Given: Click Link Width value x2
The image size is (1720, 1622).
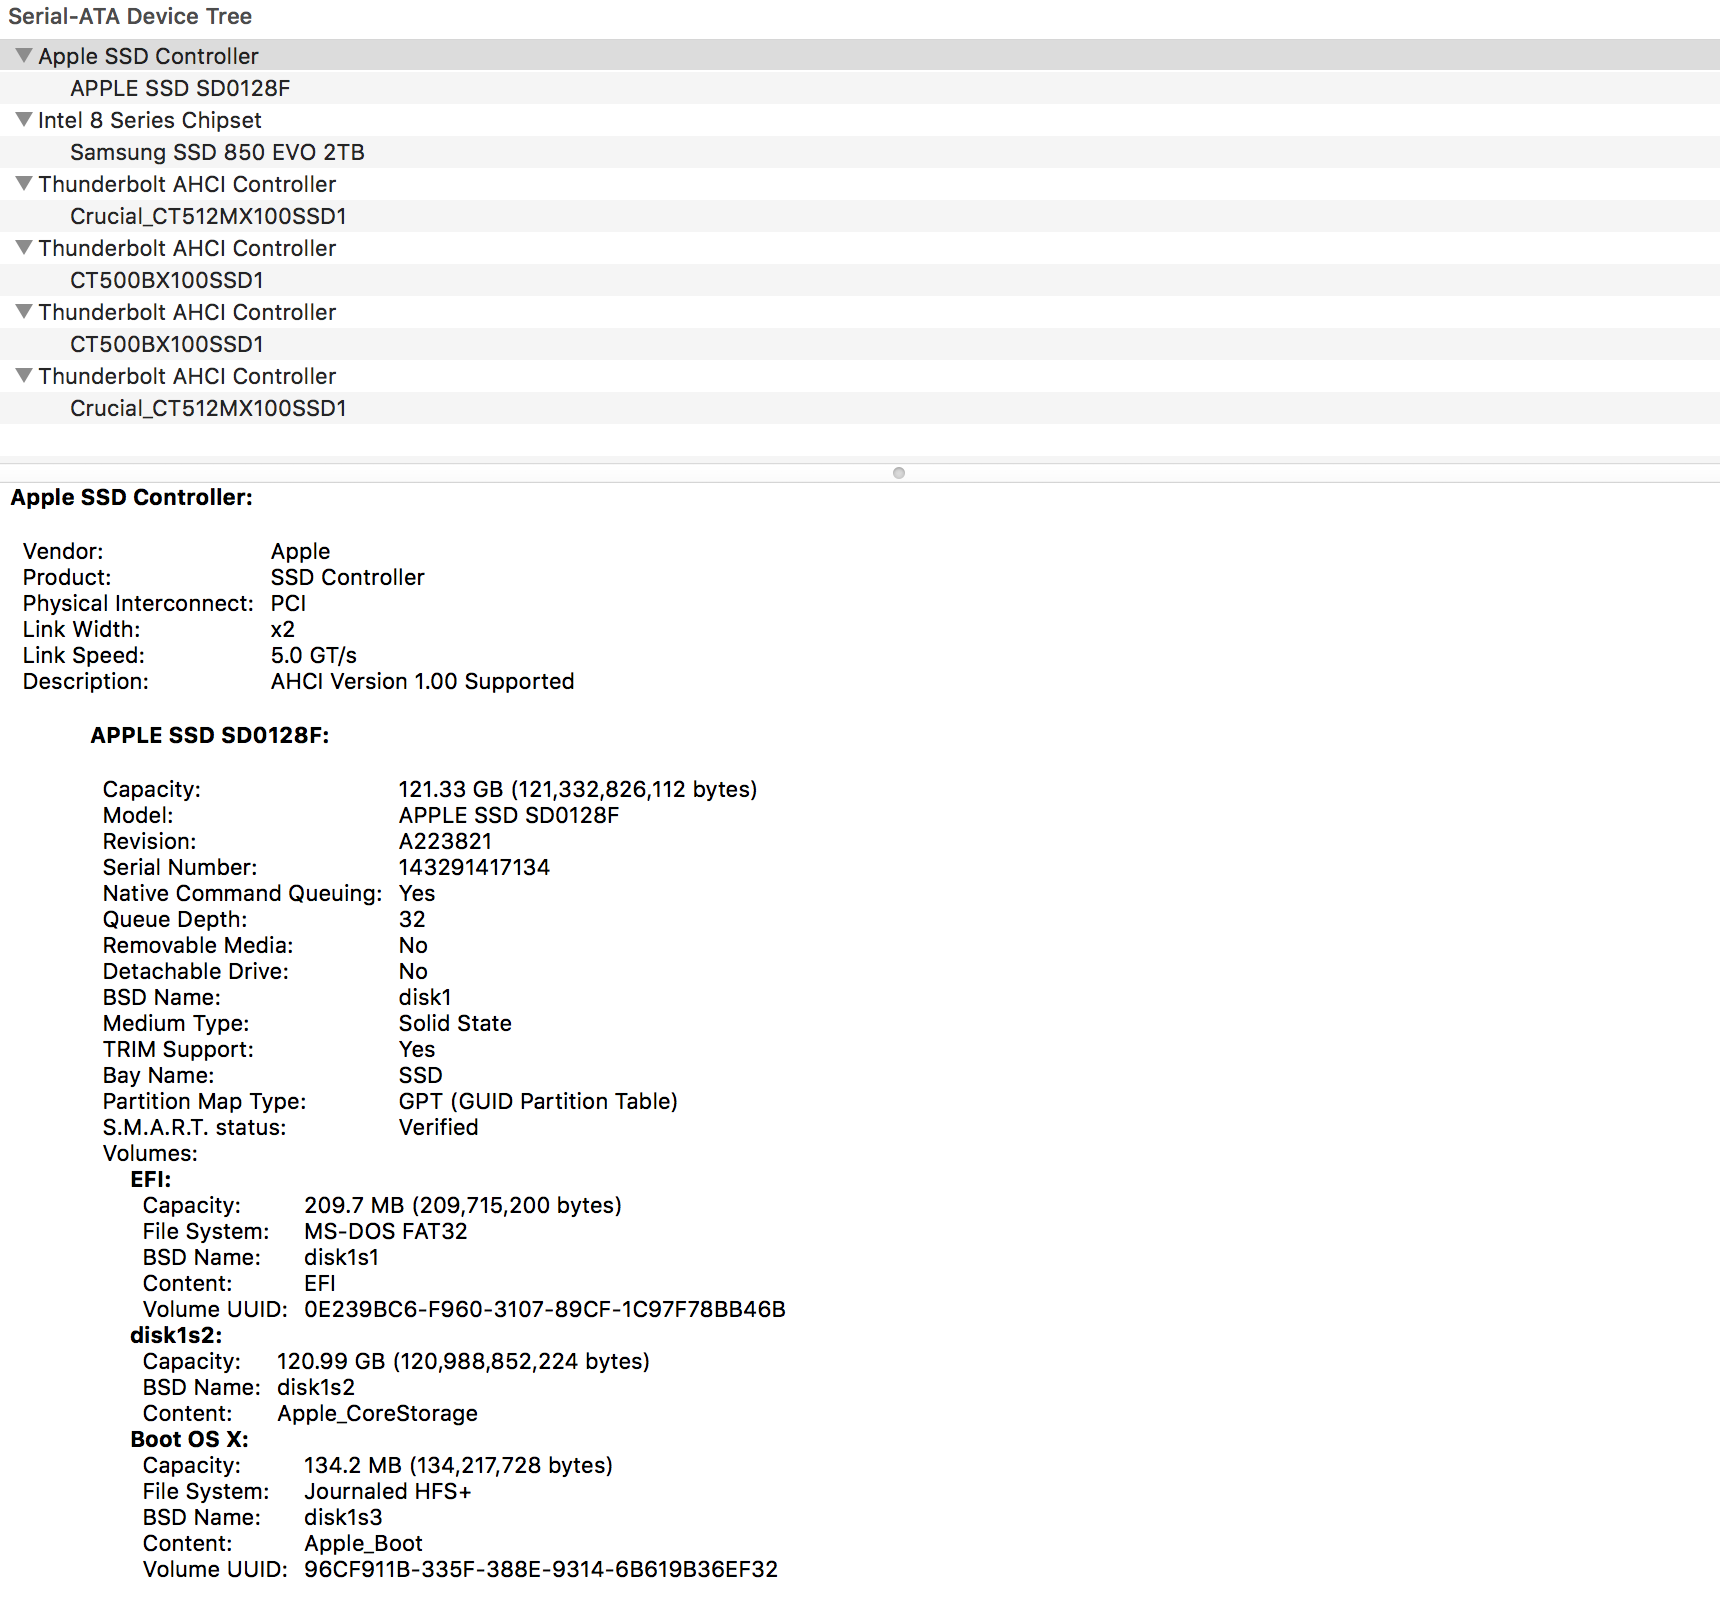Looking at the screenshot, I should pyautogui.click(x=283, y=629).
